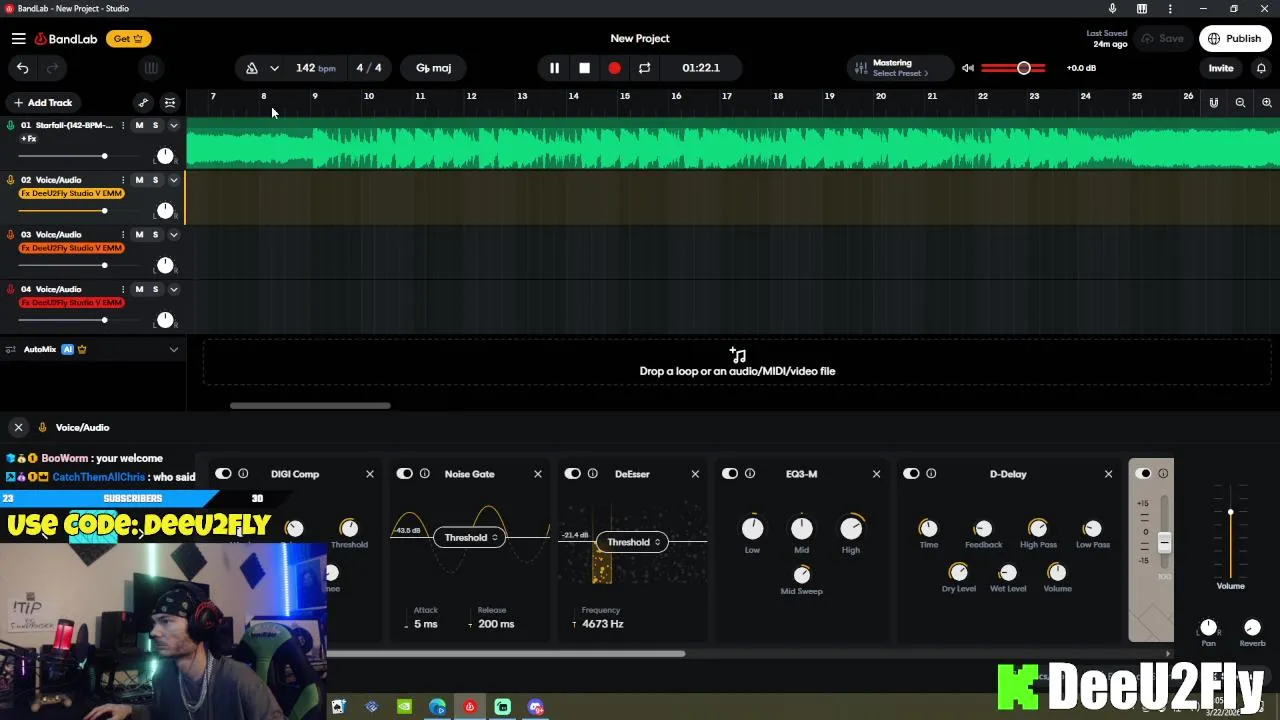The width and height of the screenshot is (1280, 720).
Task: Click bar 16 on the timeline ruler
Action: click(676, 96)
